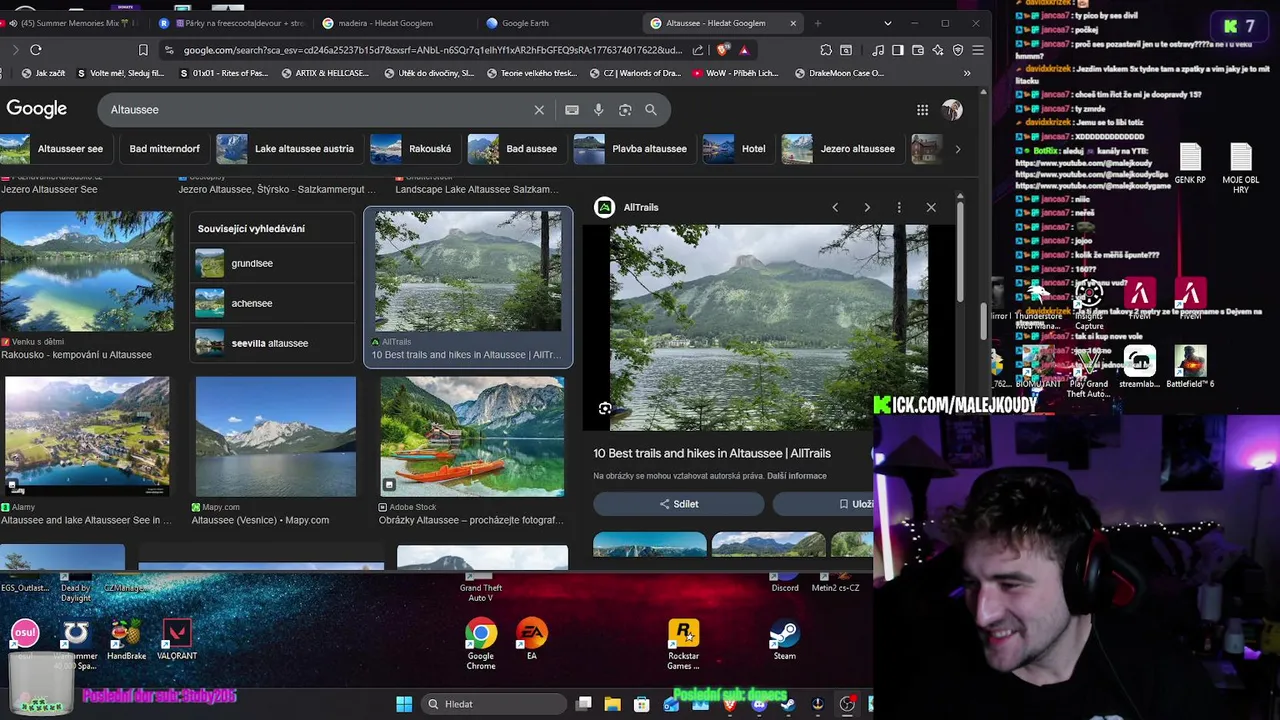Select the Rakouská filter chip
The image size is (1280, 720).
[415, 149]
